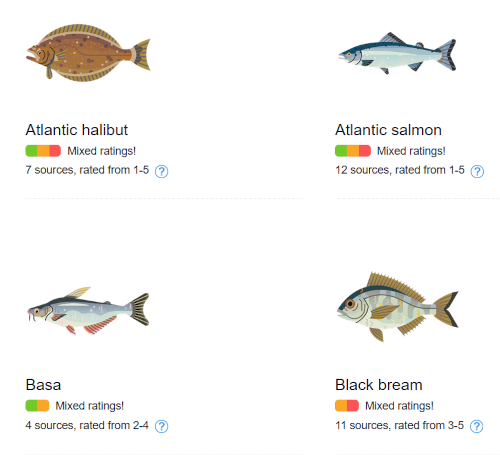Go to the Basa species page
500x463 pixels.
43,385
